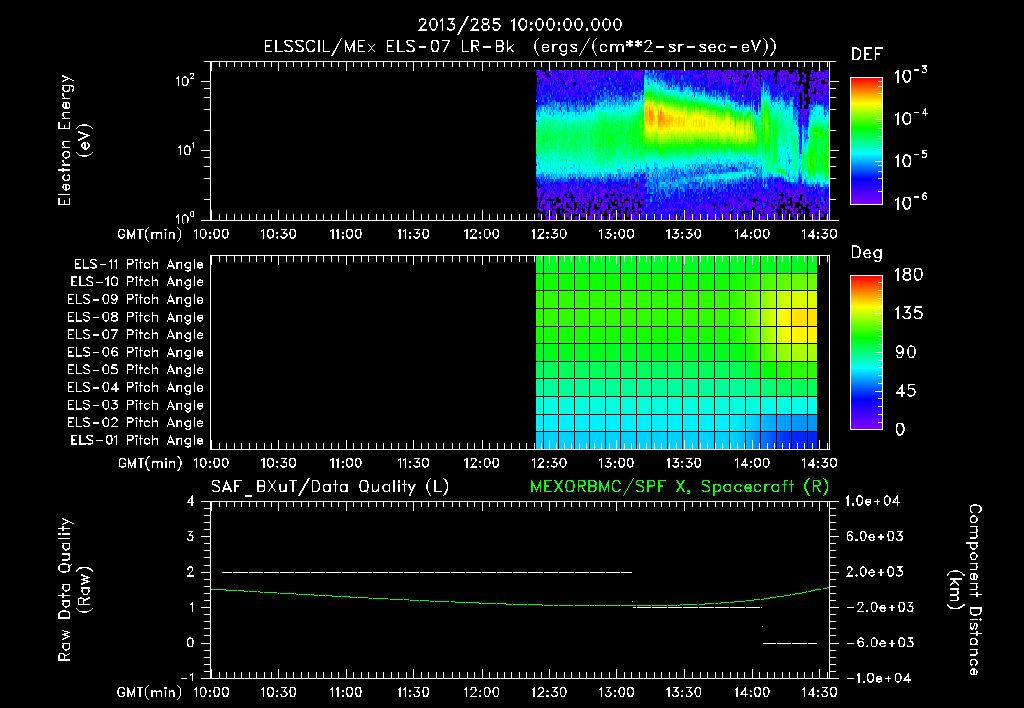Select the ELS-09 Pitch Angle row label
This screenshot has width=1024, height=708.
(136, 300)
